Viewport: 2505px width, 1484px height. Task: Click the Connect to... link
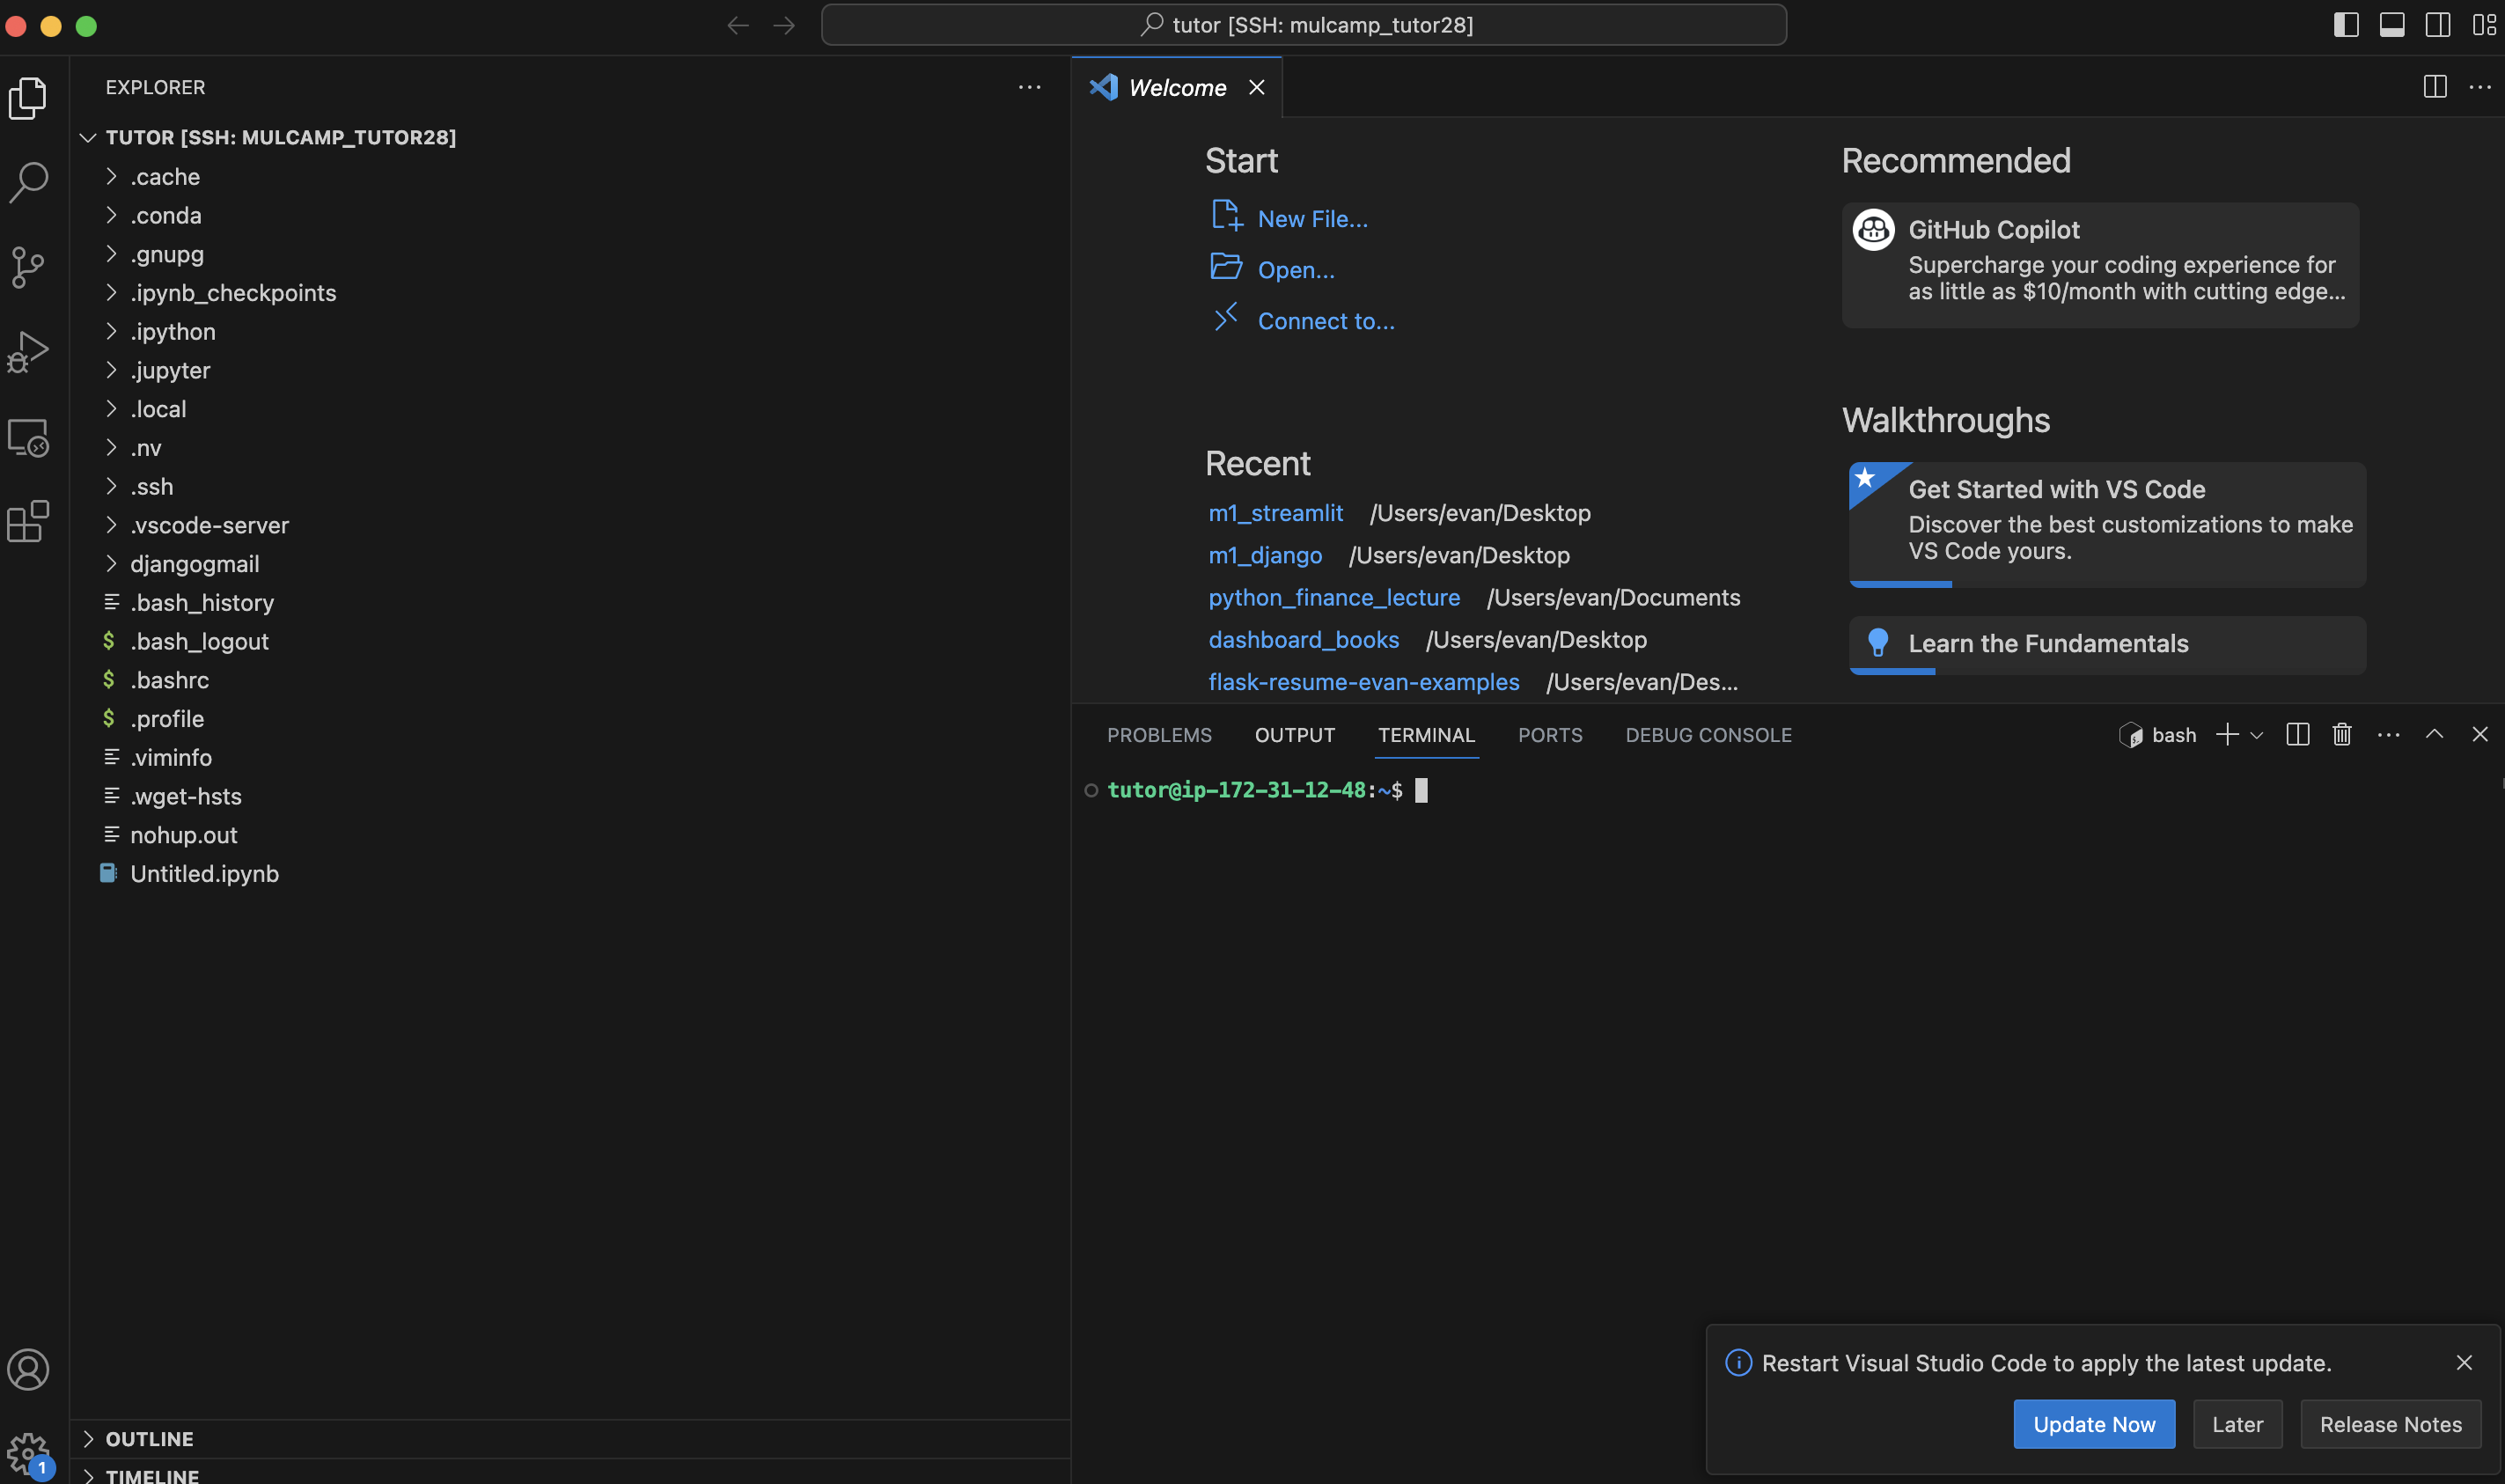[x=1325, y=321]
